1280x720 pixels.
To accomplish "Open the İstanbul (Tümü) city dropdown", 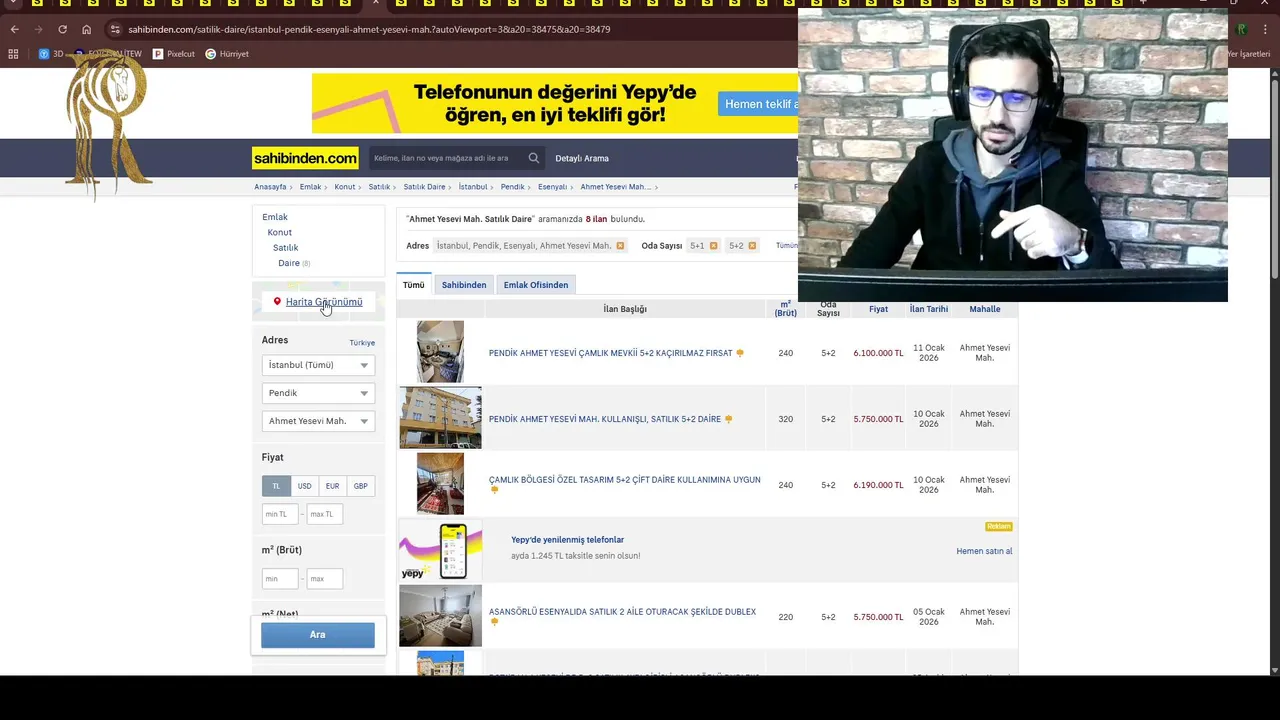I will click(318, 365).
